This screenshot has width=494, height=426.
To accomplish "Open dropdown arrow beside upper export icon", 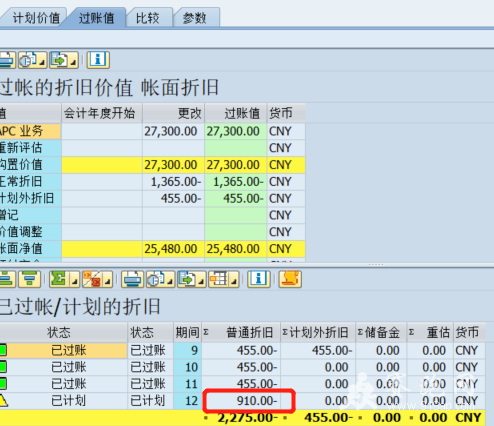I will 74,60.
